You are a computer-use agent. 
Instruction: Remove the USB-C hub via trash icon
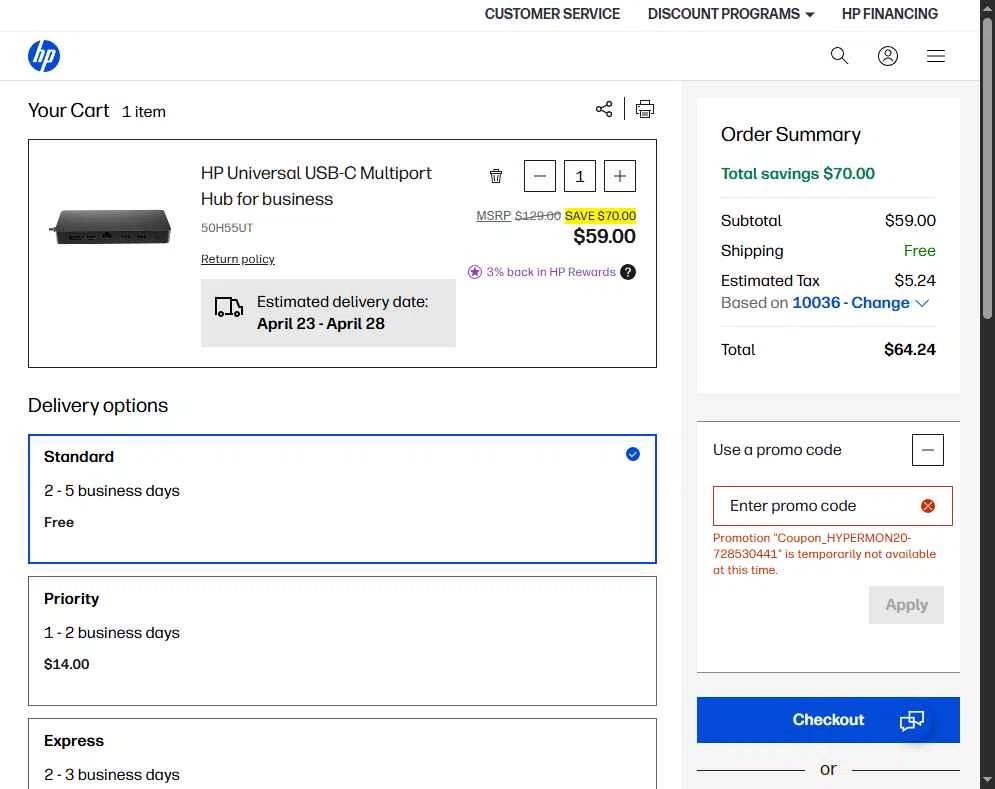click(x=496, y=176)
